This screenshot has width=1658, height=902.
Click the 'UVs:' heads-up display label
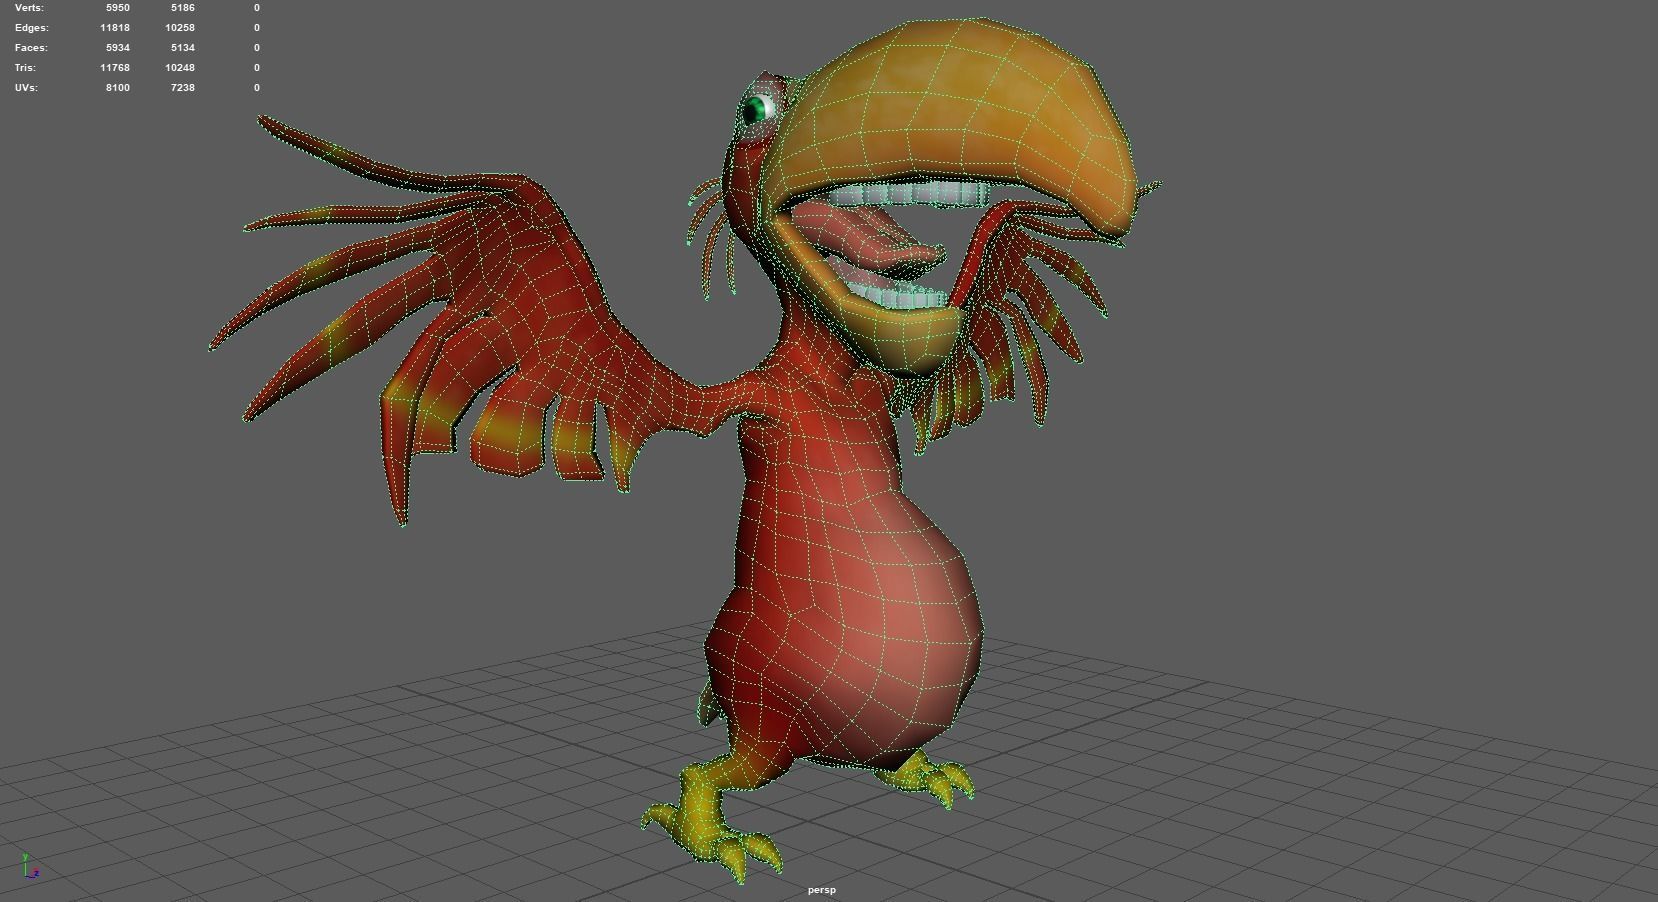pos(26,88)
